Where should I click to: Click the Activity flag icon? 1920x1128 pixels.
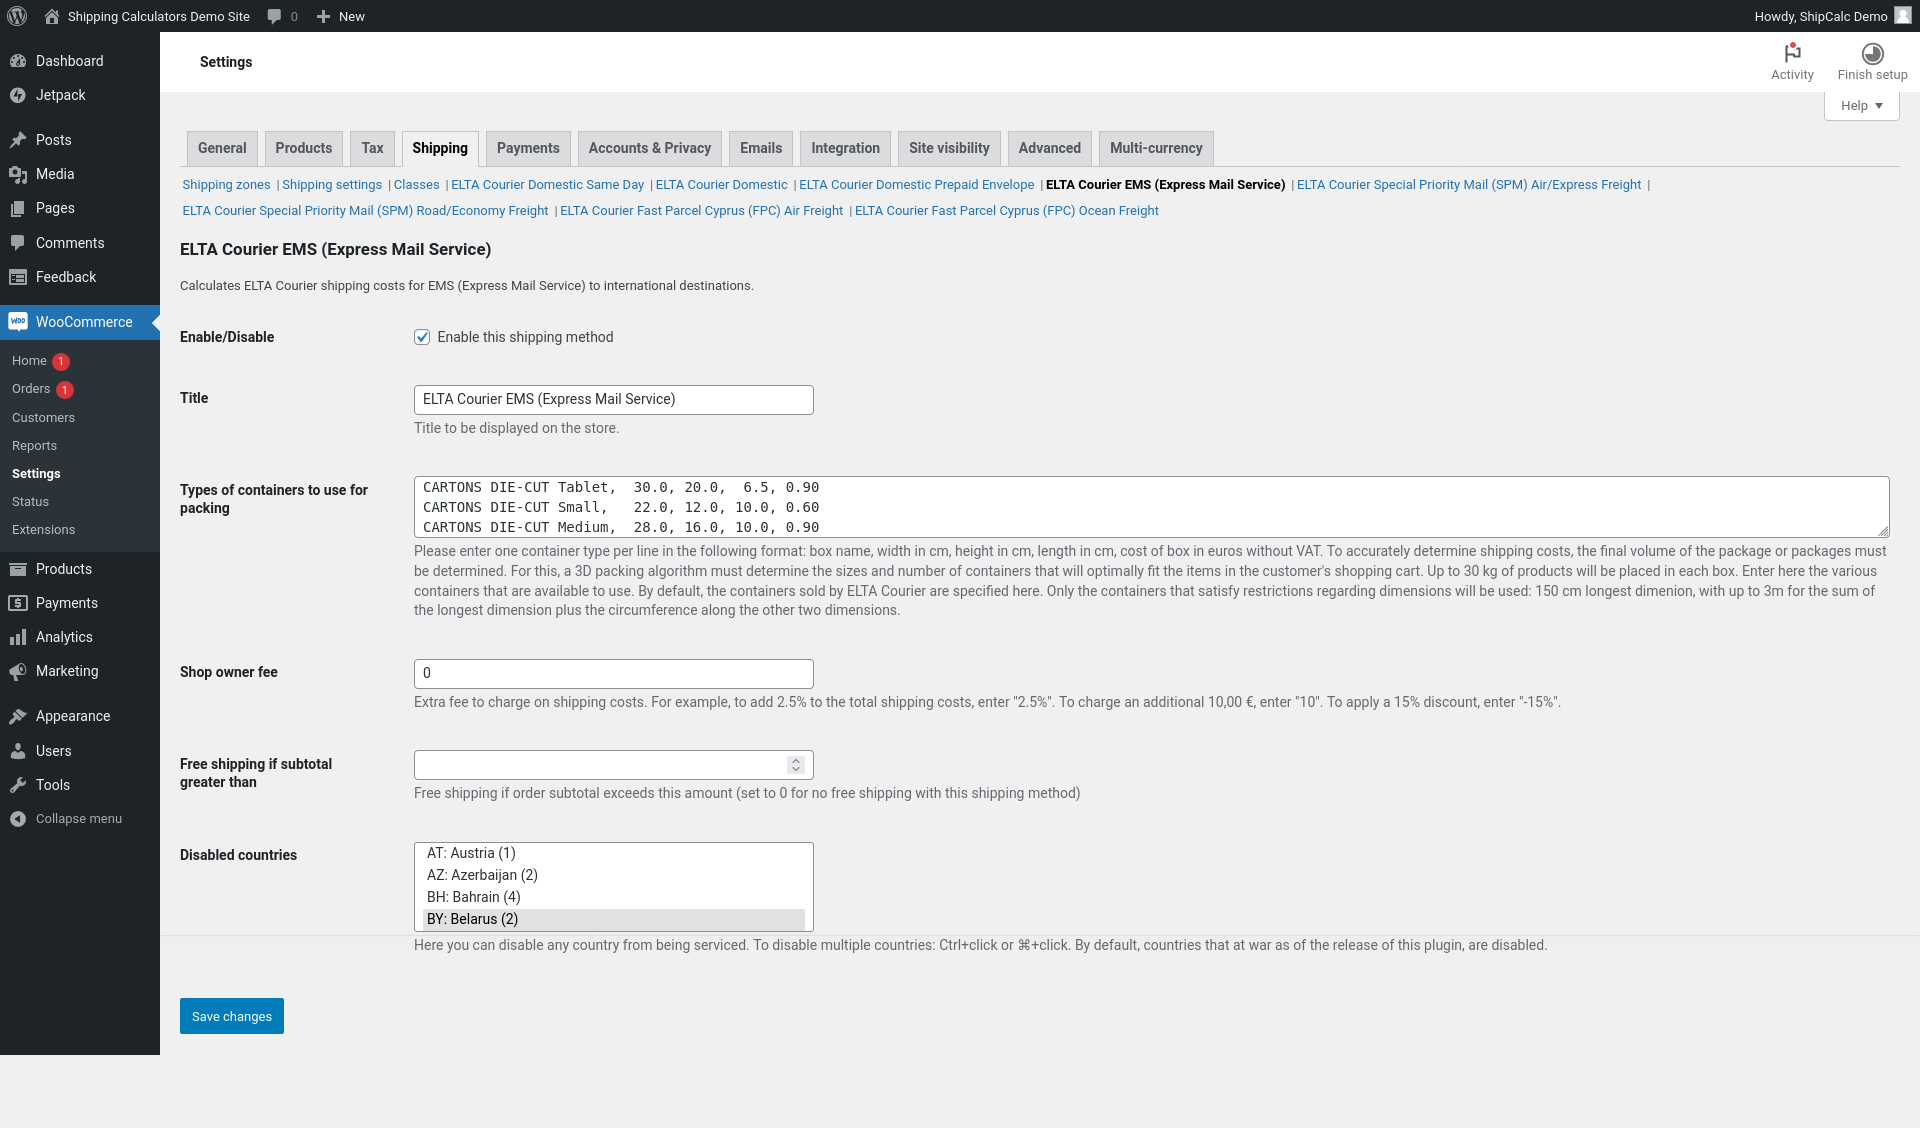click(x=1792, y=53)
